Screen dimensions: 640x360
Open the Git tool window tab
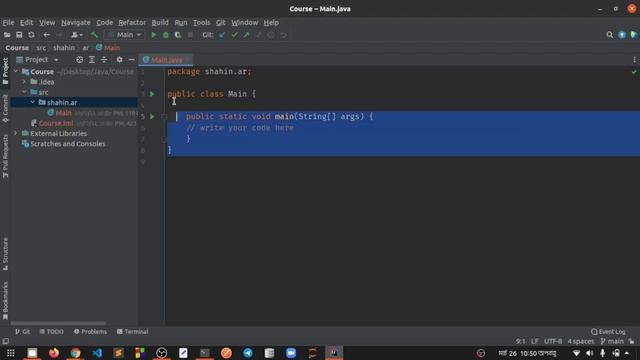click(22, 332)
